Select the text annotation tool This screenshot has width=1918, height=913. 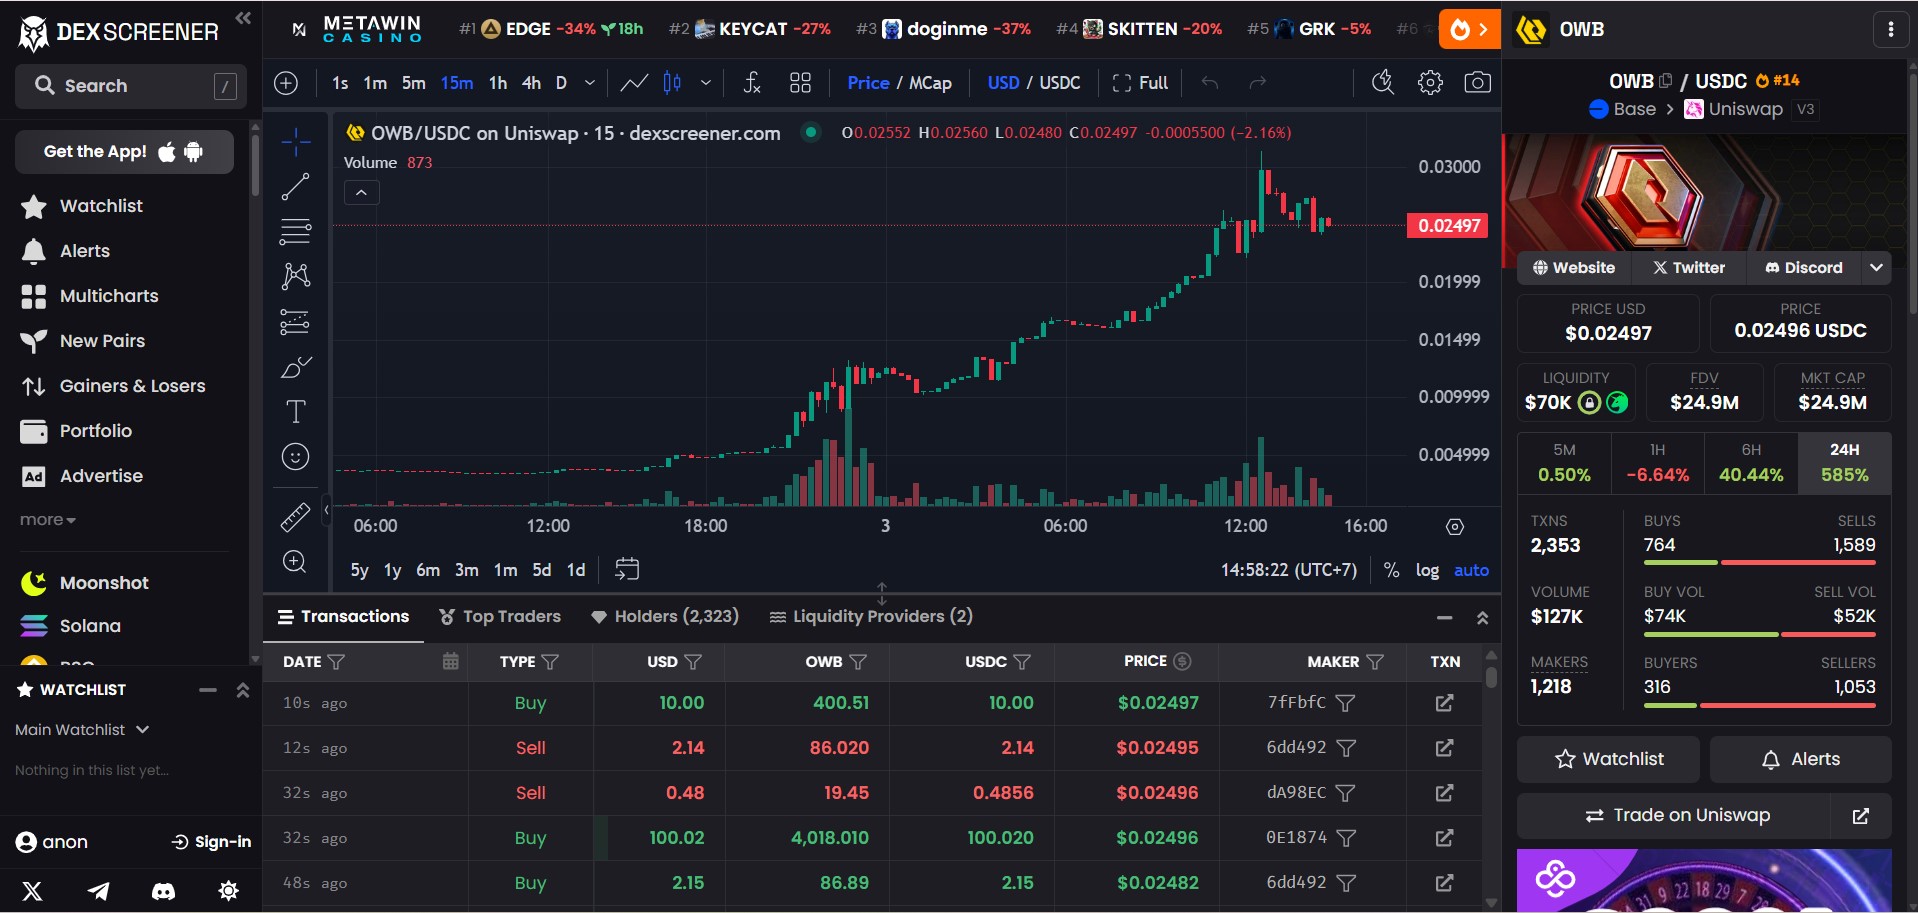click(295, 412)
